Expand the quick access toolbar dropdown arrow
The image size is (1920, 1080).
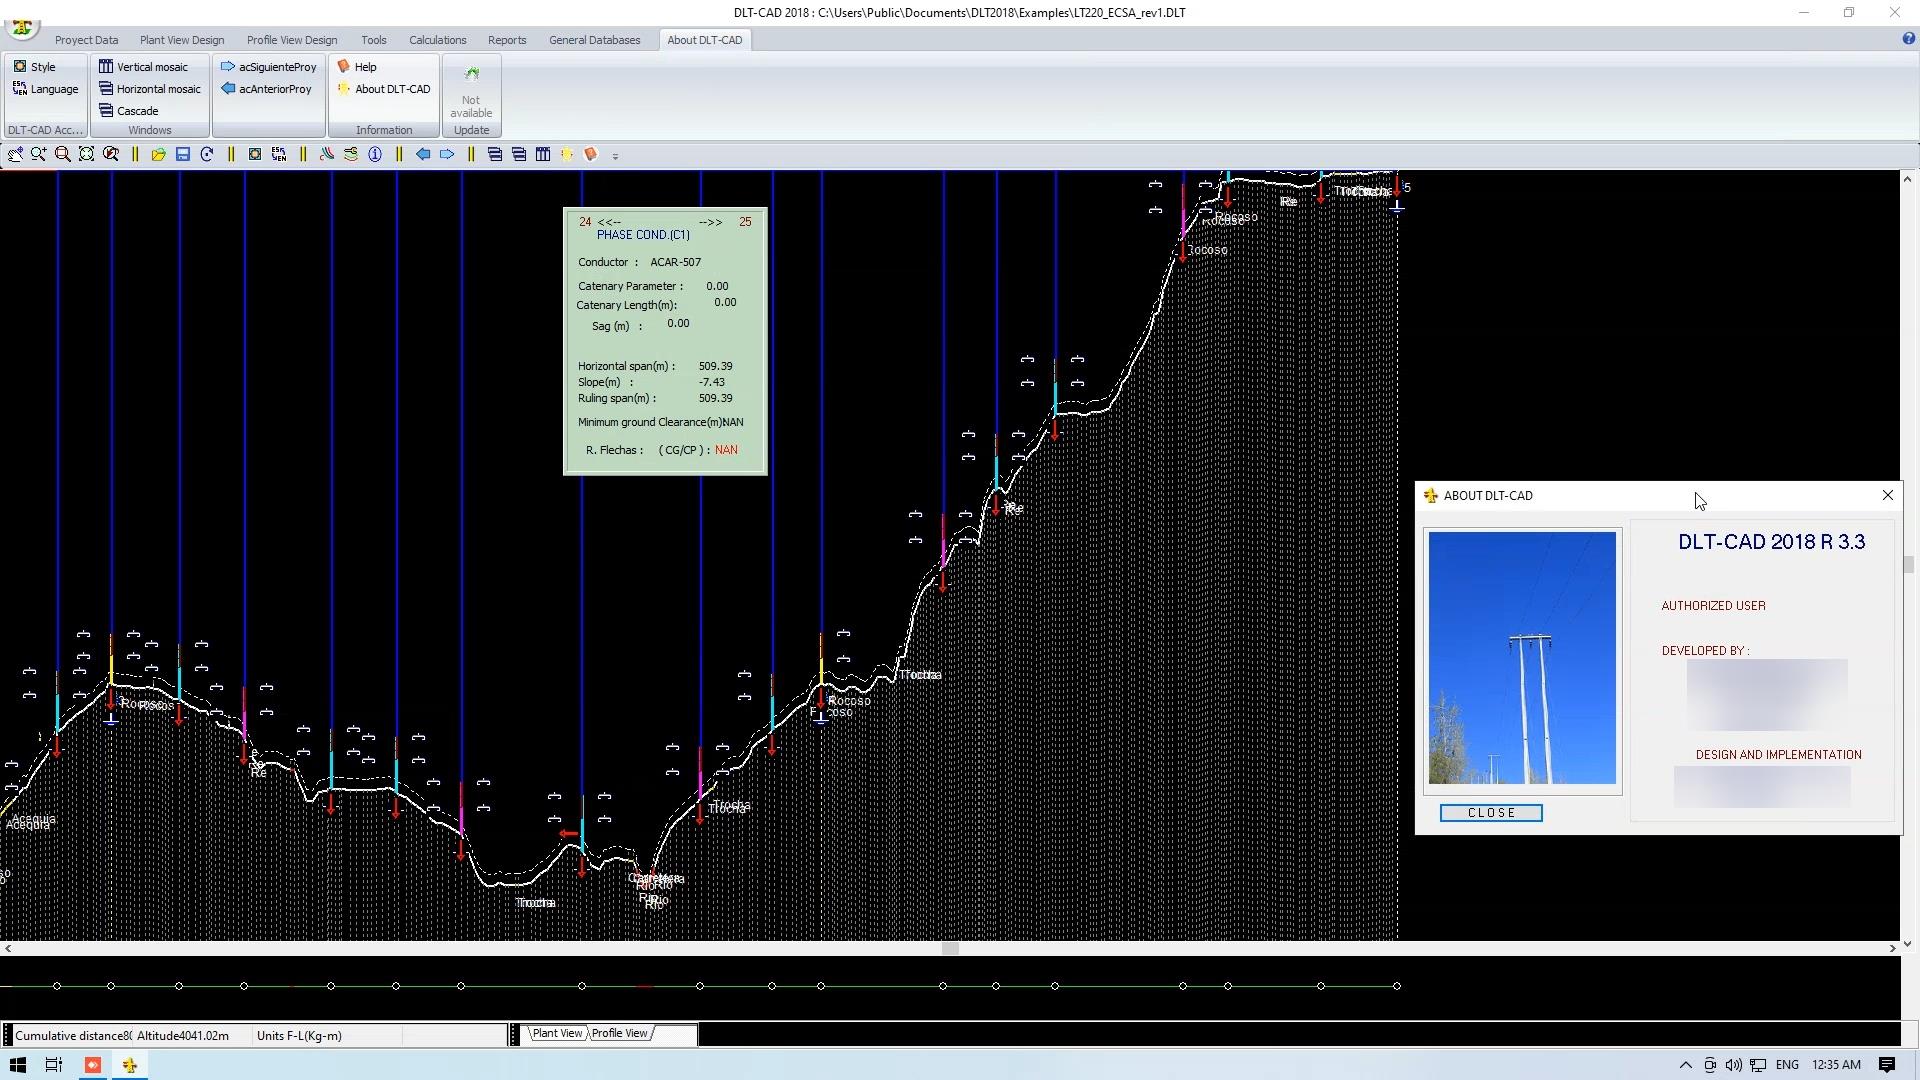pyautogui.click(x=615, y=156)
